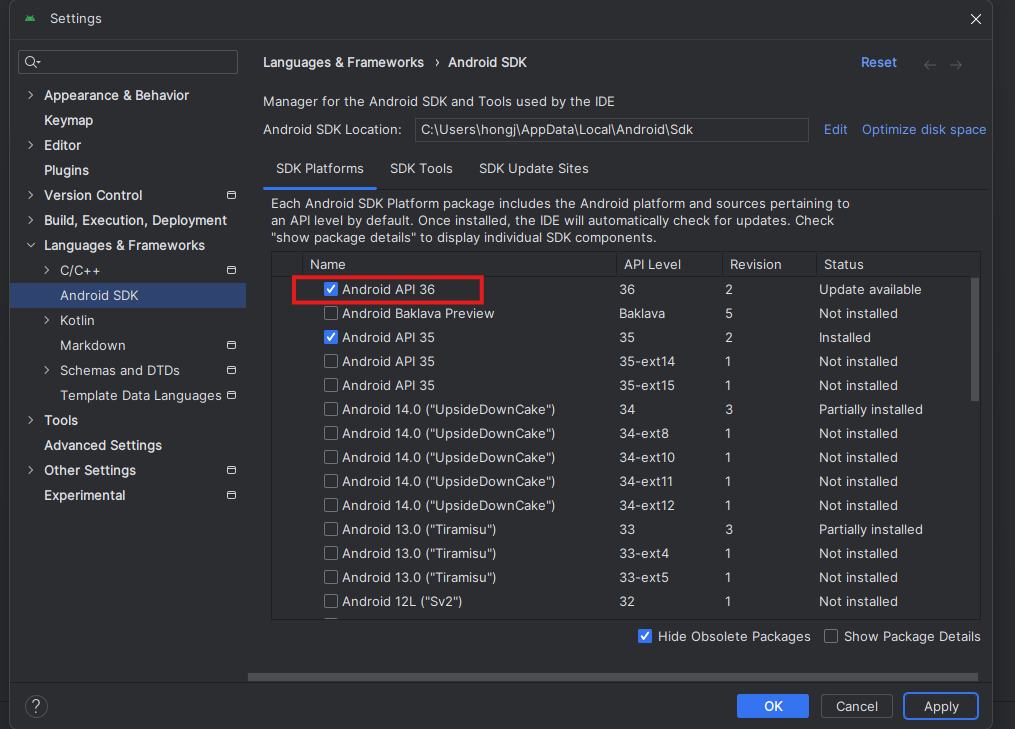Click the forward navigation arrow next to Reset

click(955, 65)
